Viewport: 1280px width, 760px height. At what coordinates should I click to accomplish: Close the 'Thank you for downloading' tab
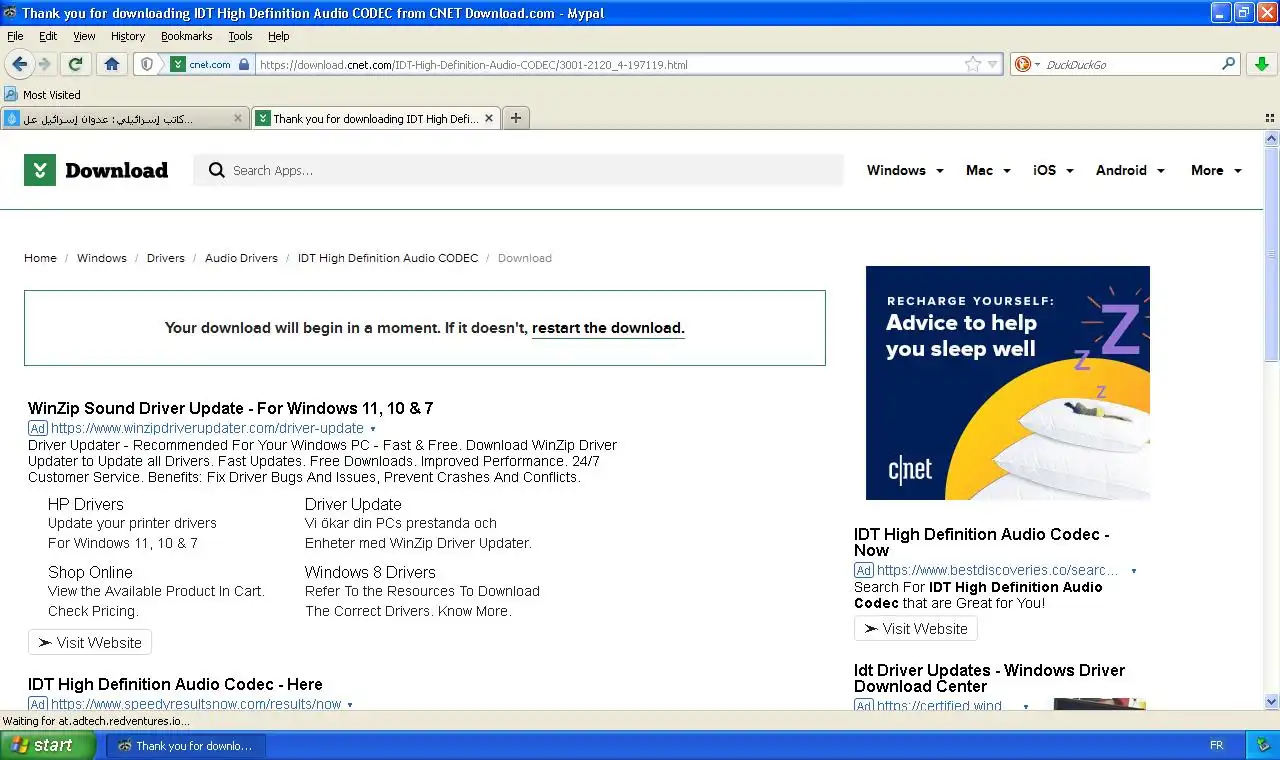click(489, 118)
